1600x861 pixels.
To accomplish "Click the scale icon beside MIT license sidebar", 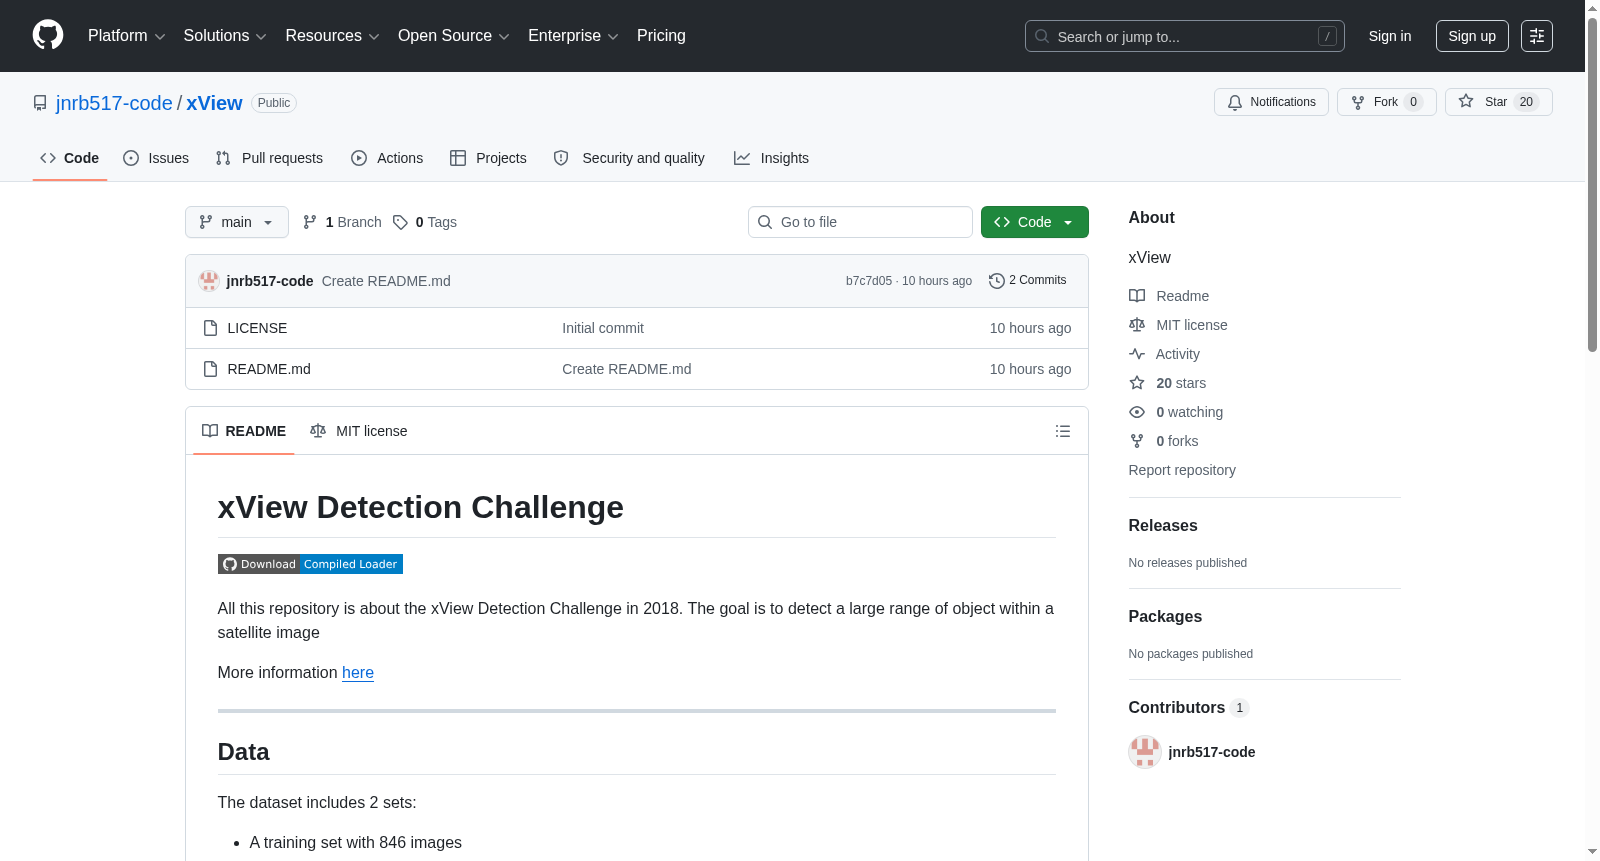I will [1137, 325].
